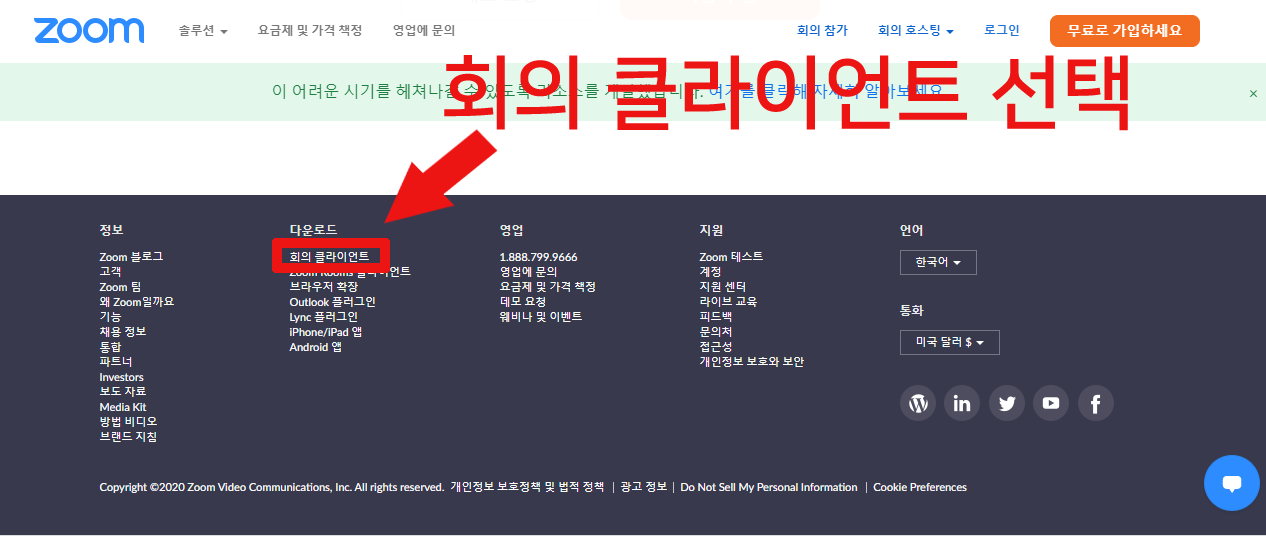Click the 무료로 가입하세요 button
The image size is (1266, 536).
[1125, 31]
